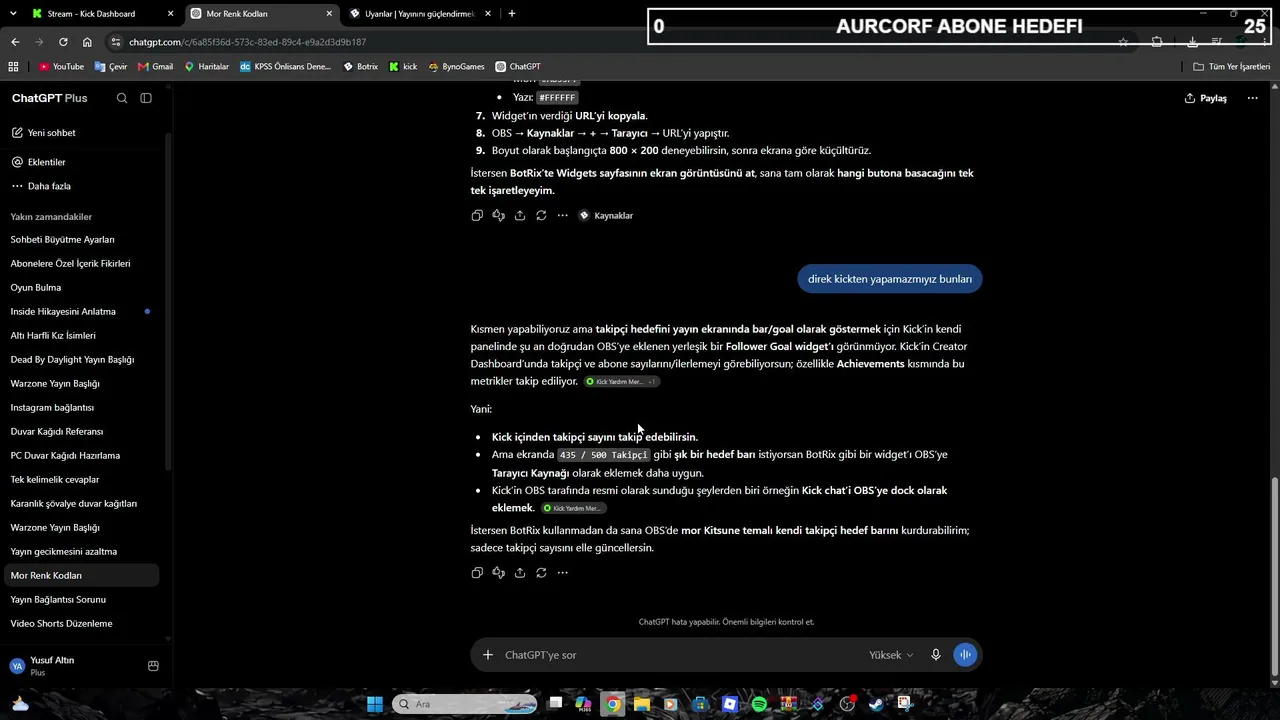The height and width of the screenshot is (720, 1280).
Task: Copy the response using the icon beside Kaynaklar
Action: (x=477, y=215)
